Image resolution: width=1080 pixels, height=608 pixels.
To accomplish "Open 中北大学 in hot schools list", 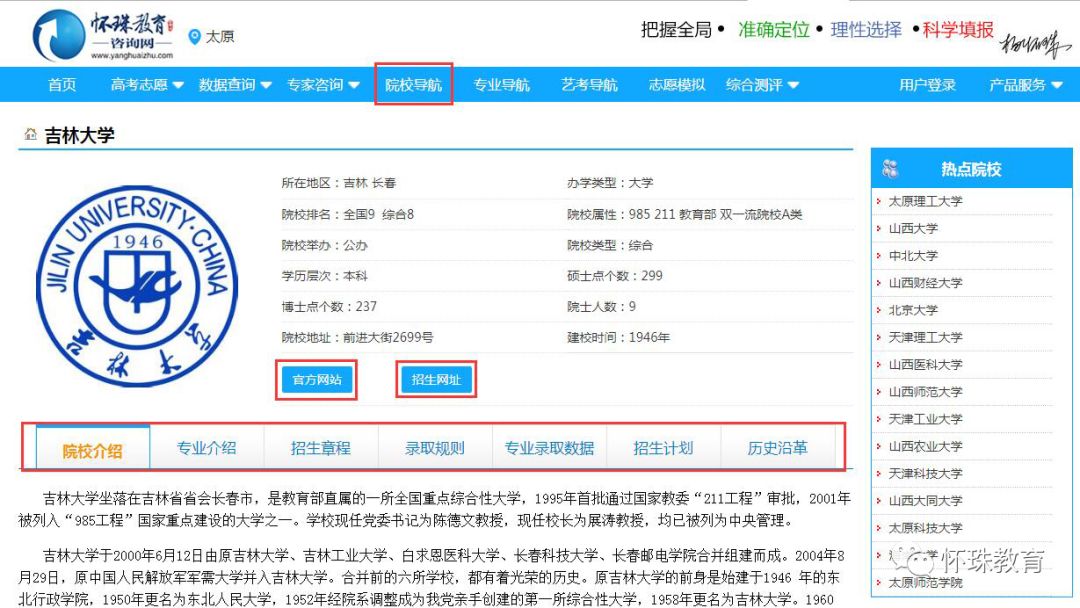I will 913,255.
